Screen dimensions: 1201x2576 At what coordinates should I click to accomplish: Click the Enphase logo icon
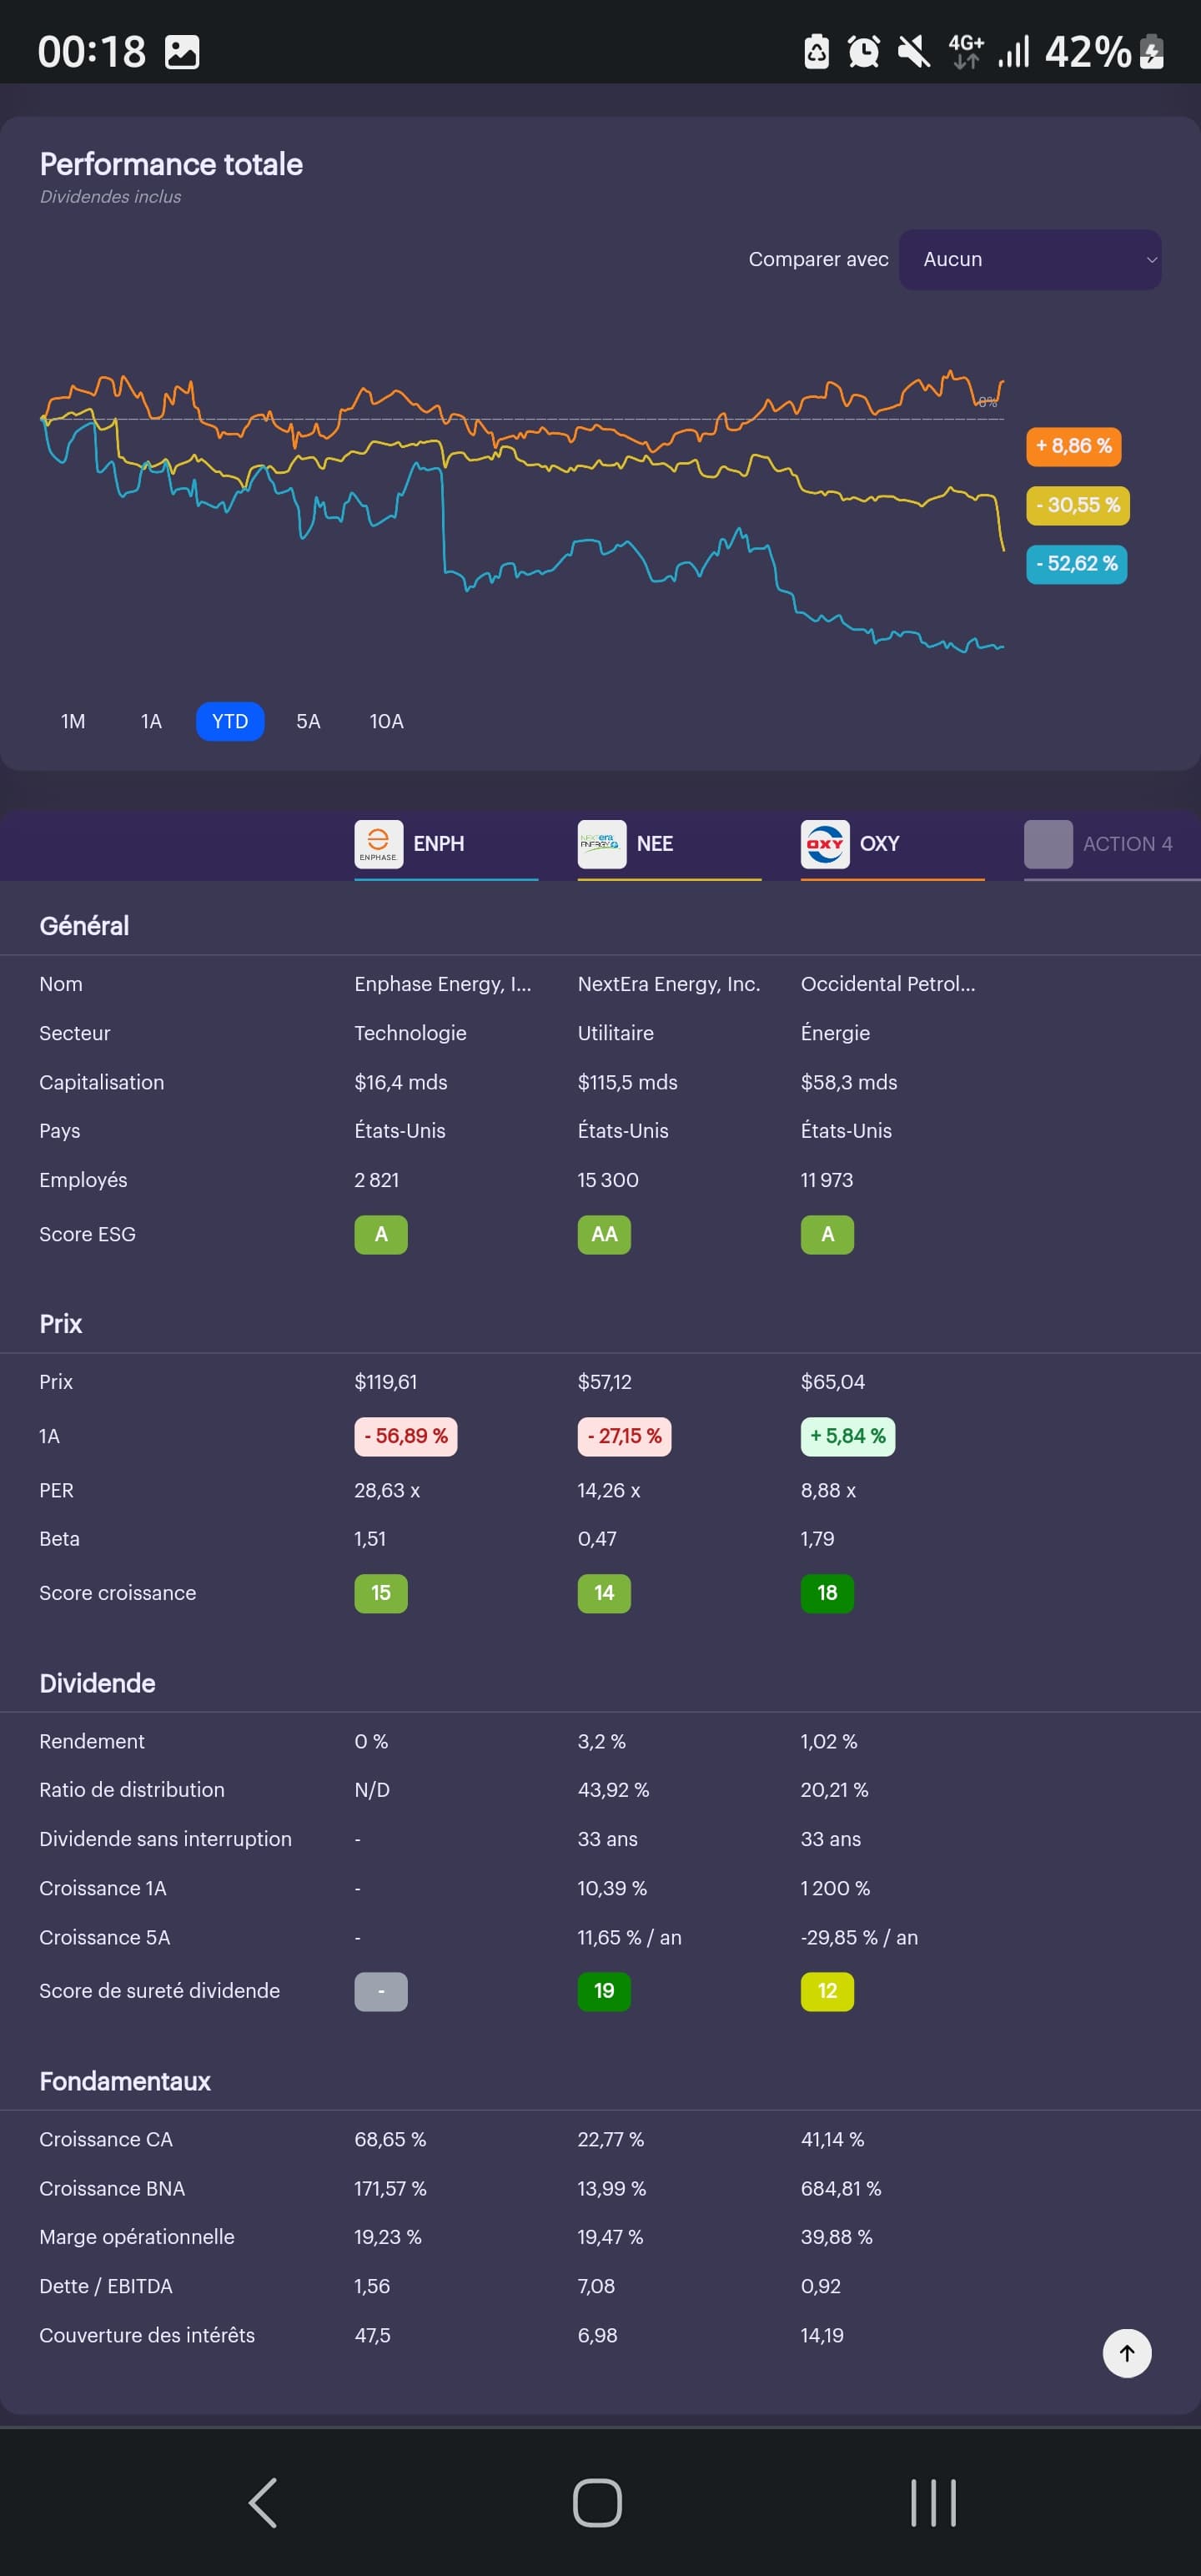pos(379,844)
